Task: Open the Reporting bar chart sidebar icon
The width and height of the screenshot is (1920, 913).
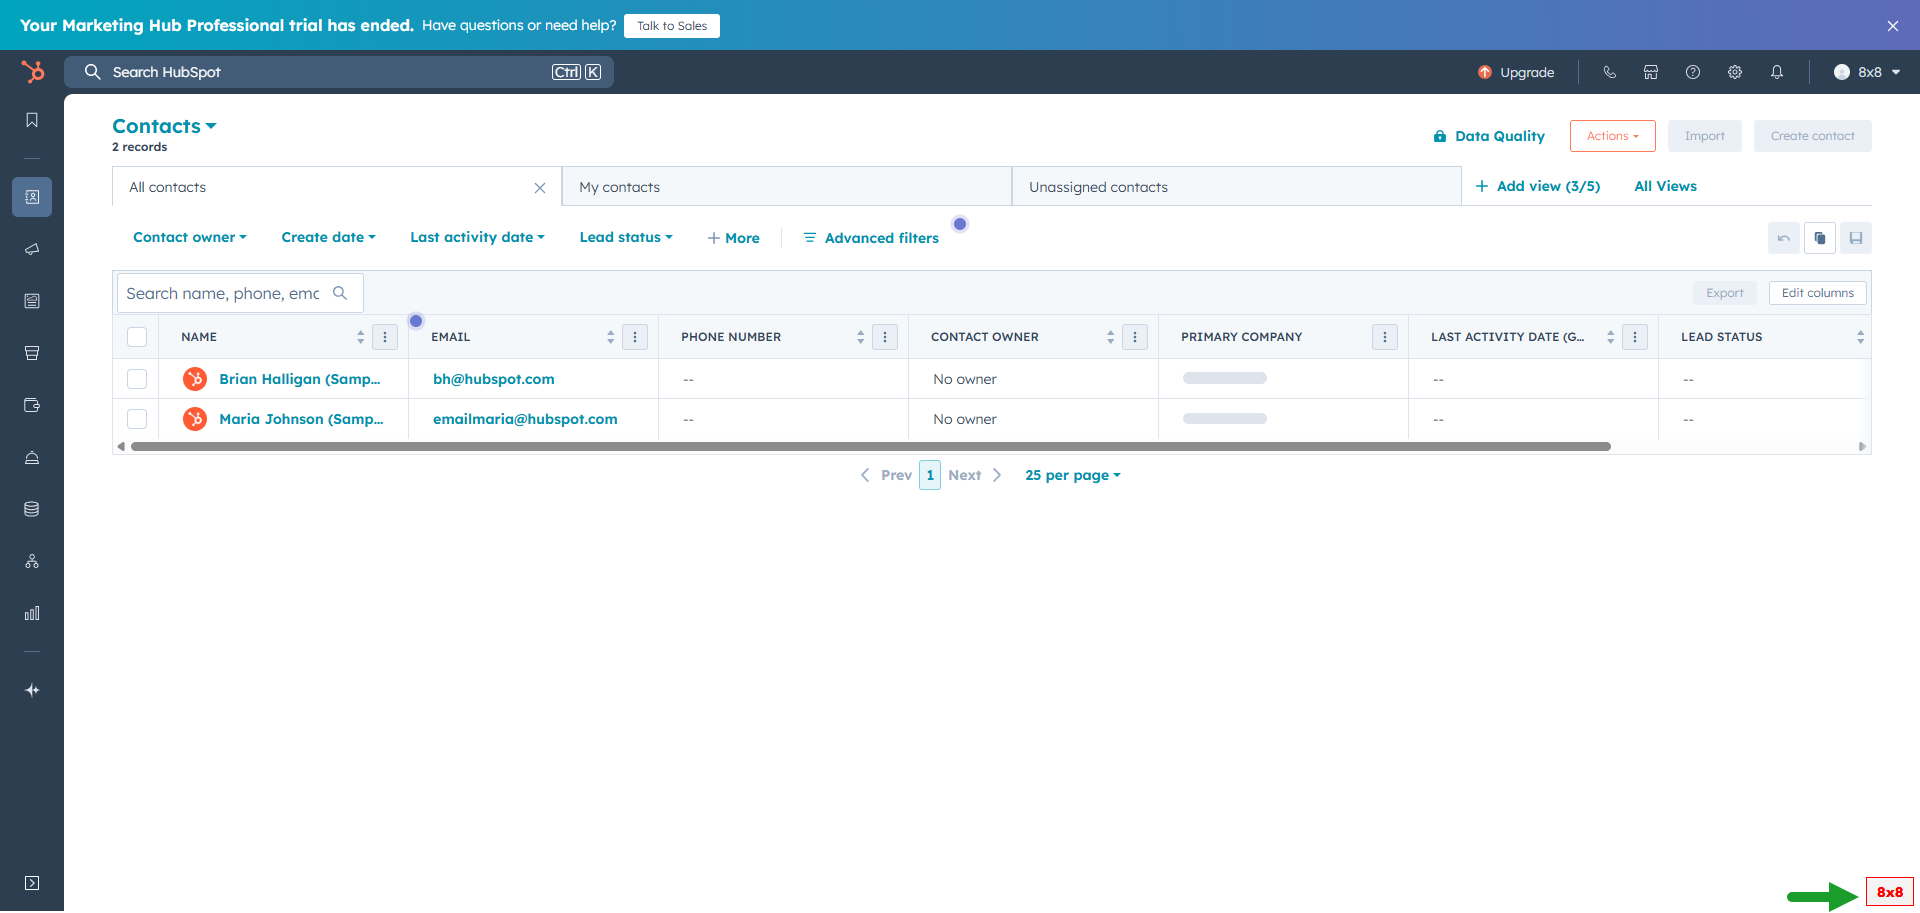Action: coord(32,613)
